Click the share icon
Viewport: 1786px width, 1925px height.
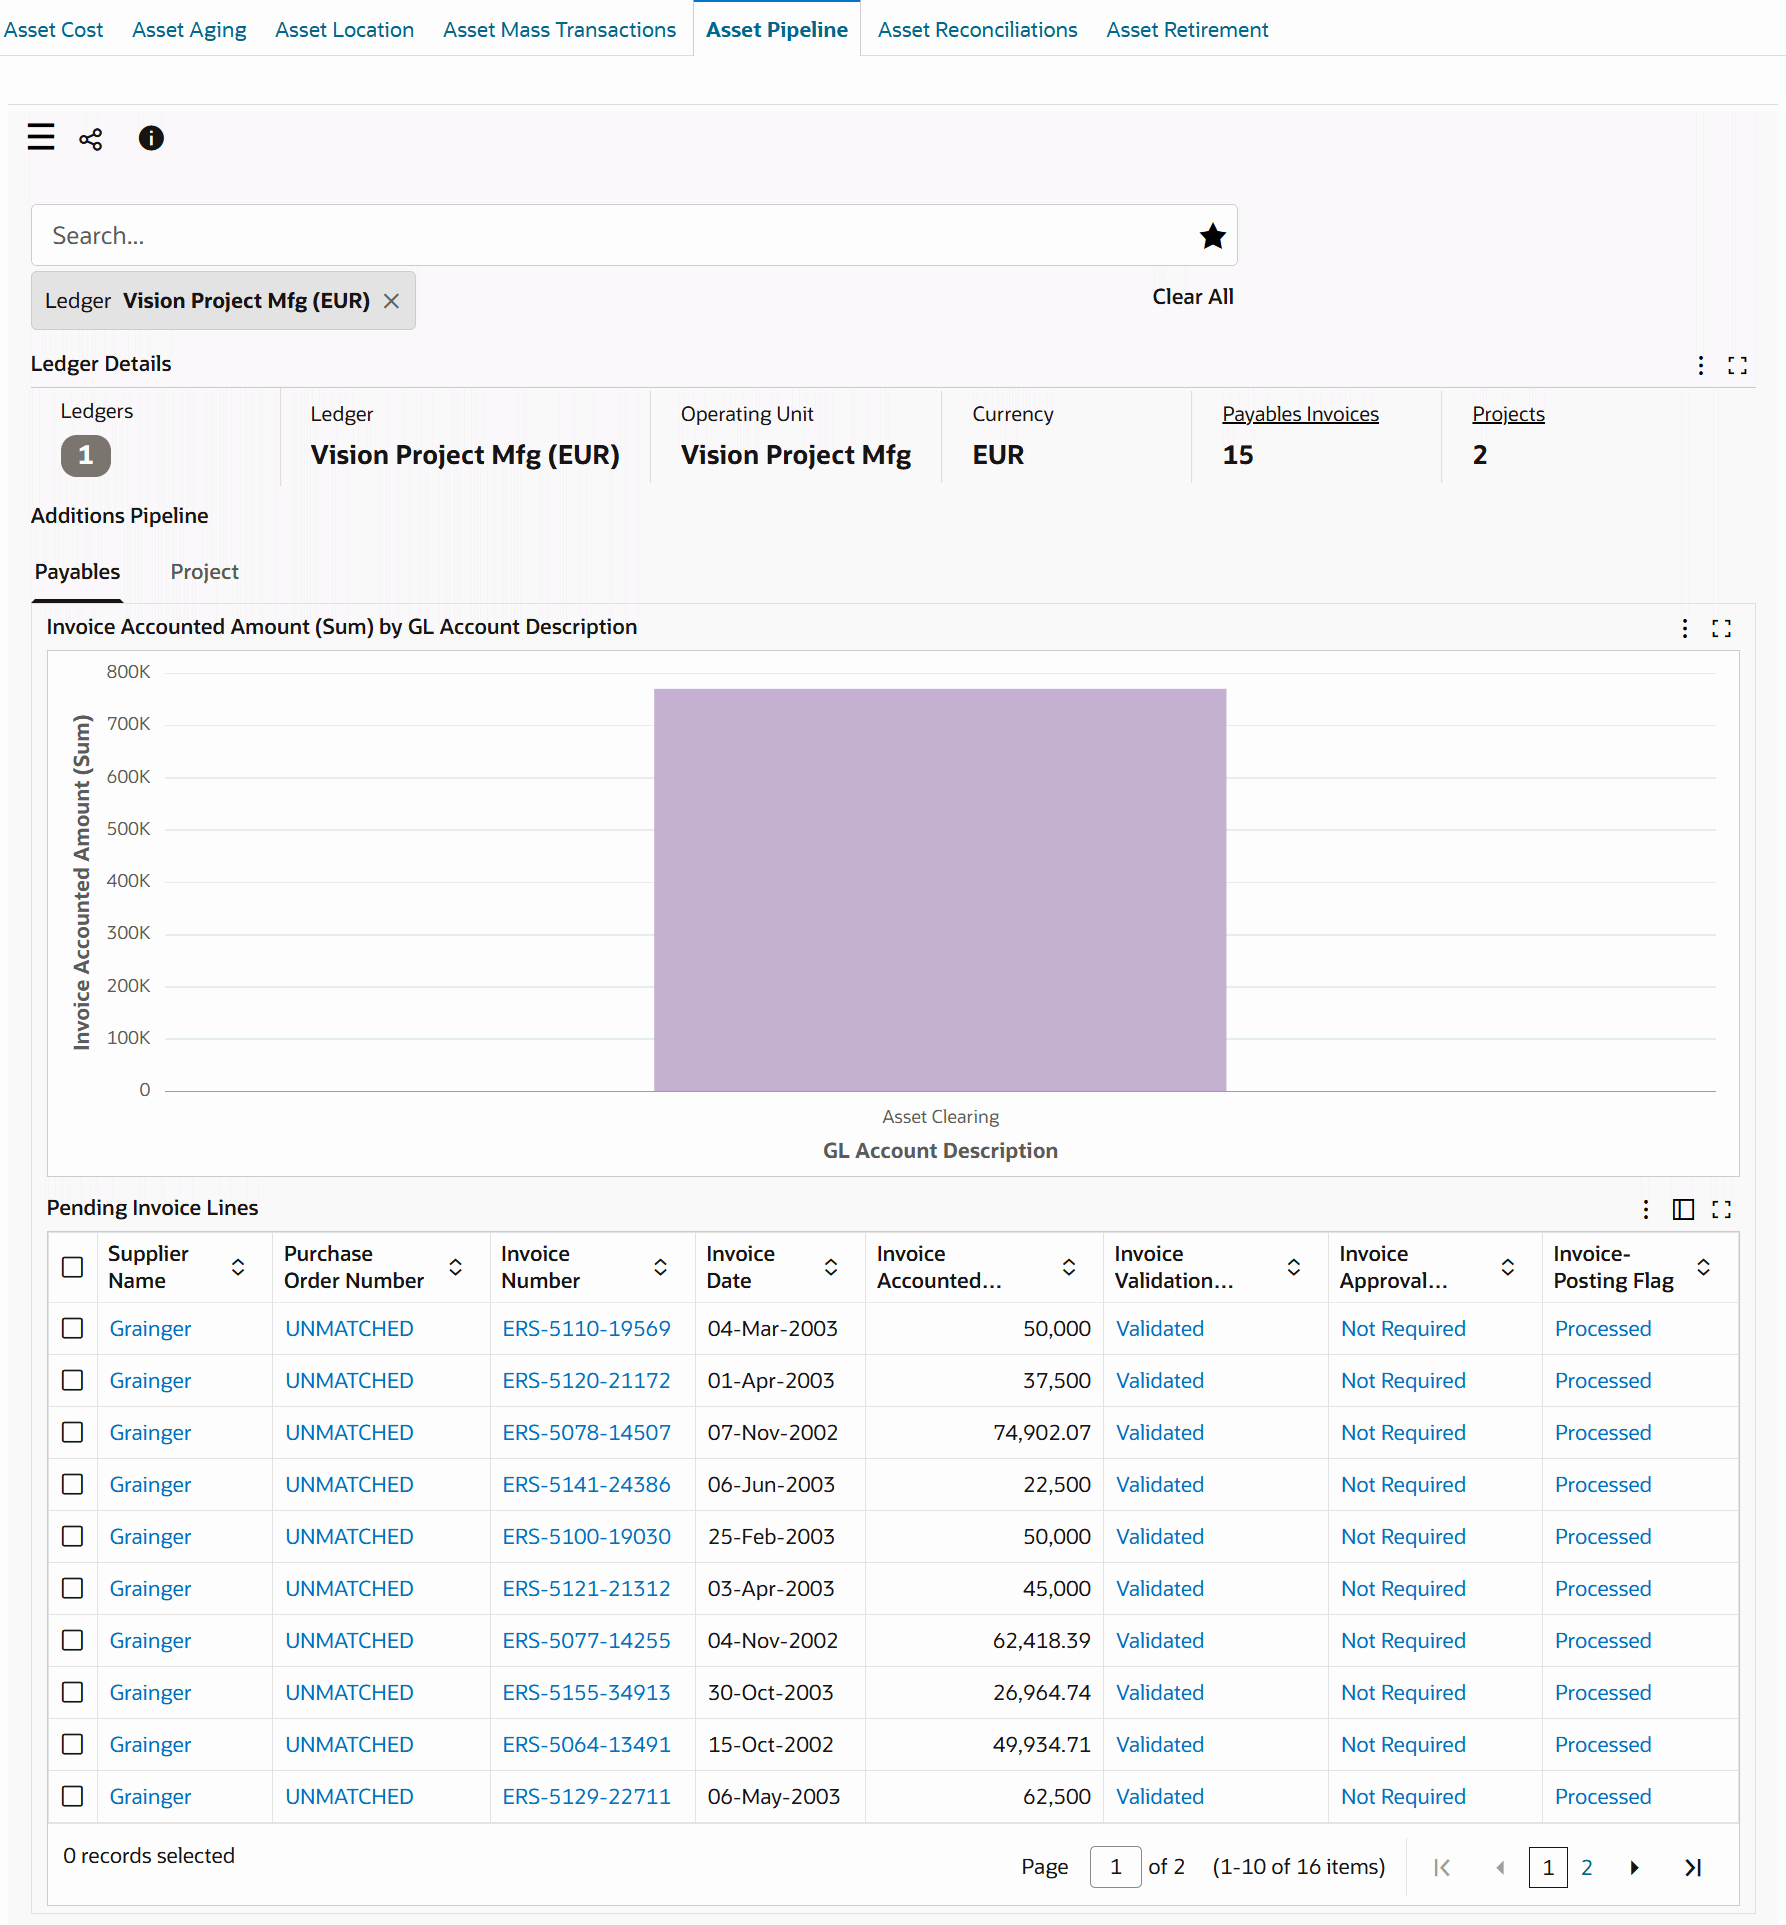tap(91, 139)
